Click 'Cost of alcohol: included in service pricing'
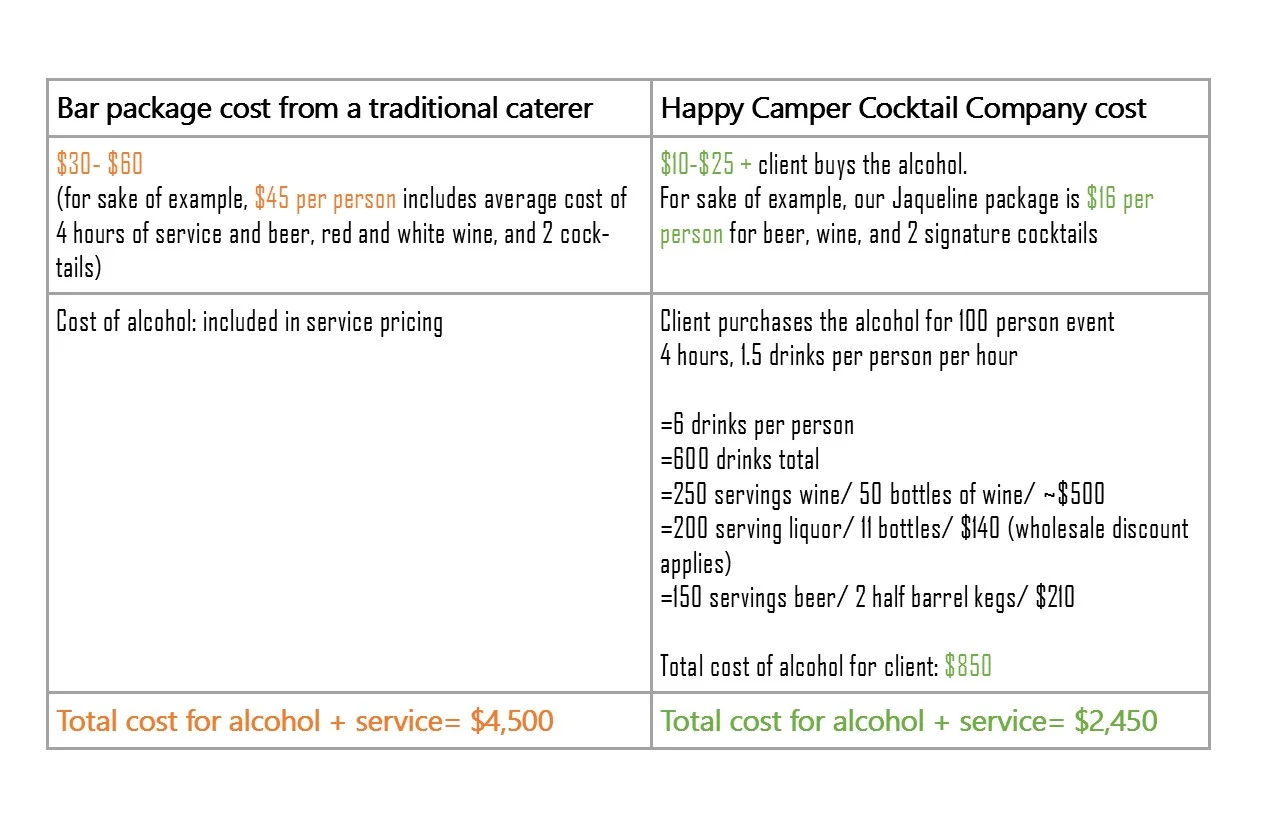The width and height of the screenshot is (1275, 825). click(x=250, y=322)
